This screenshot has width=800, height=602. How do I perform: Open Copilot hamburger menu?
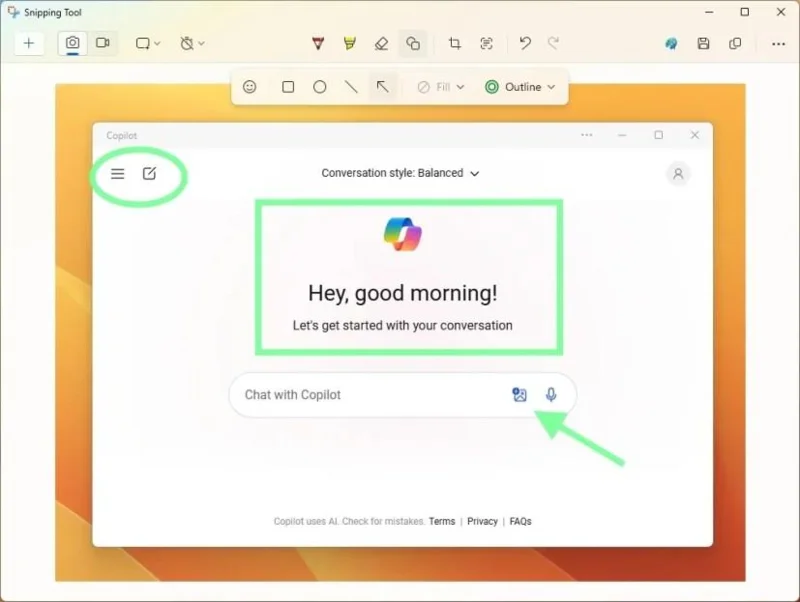[x=118, y=174]
